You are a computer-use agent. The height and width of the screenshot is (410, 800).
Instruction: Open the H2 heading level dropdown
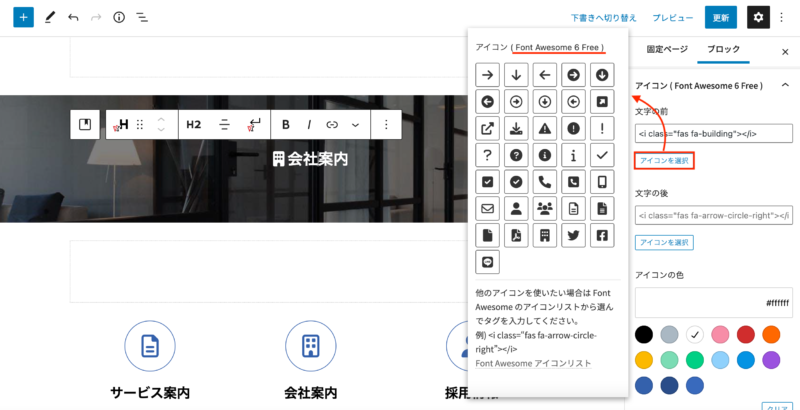194,124
